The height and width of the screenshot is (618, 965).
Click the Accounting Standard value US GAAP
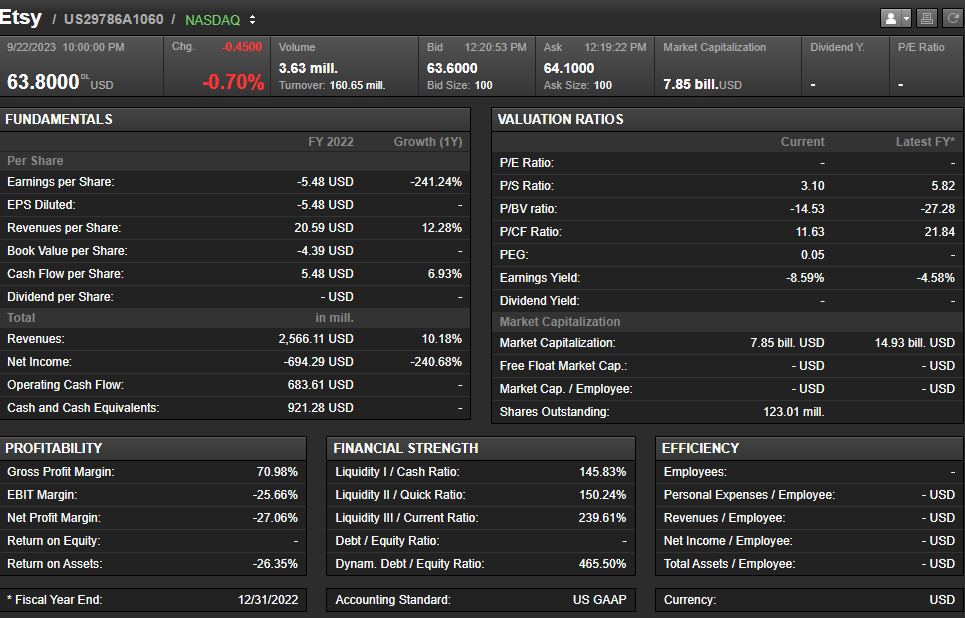tap(599, 600)
